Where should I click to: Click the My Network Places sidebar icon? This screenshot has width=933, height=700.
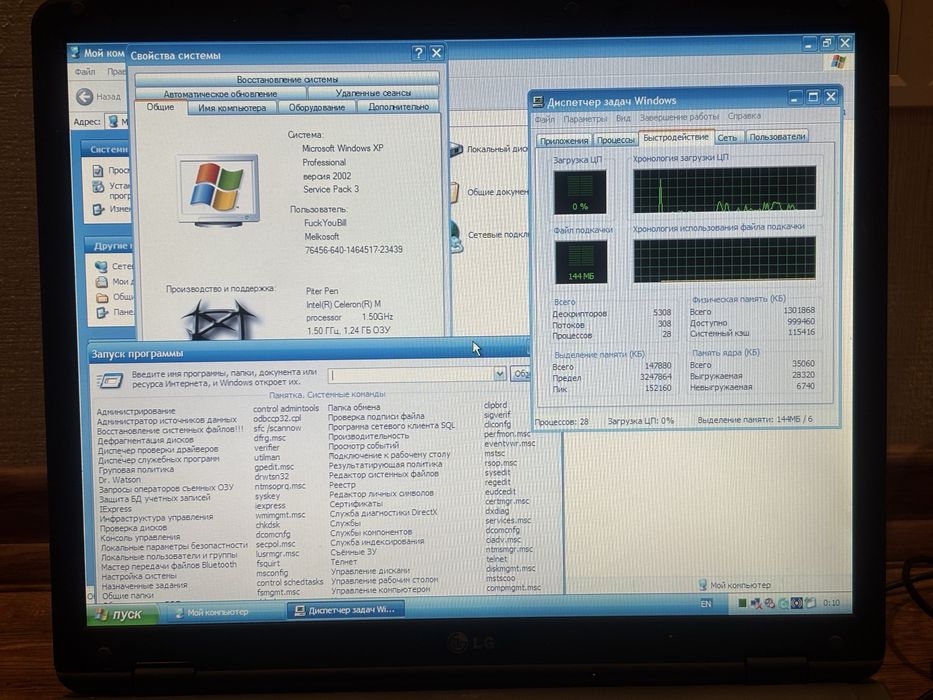(x=101, y=266)
